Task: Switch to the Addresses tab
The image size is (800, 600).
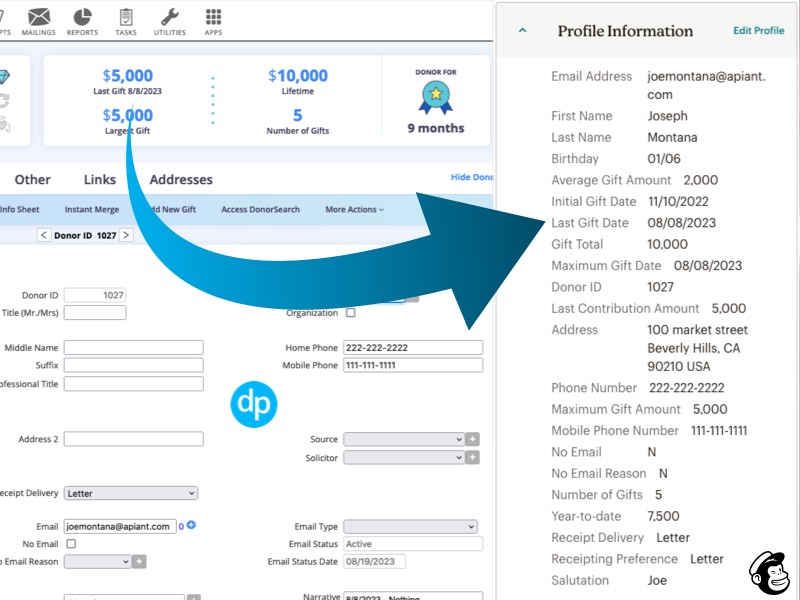Action: point(181,180)
